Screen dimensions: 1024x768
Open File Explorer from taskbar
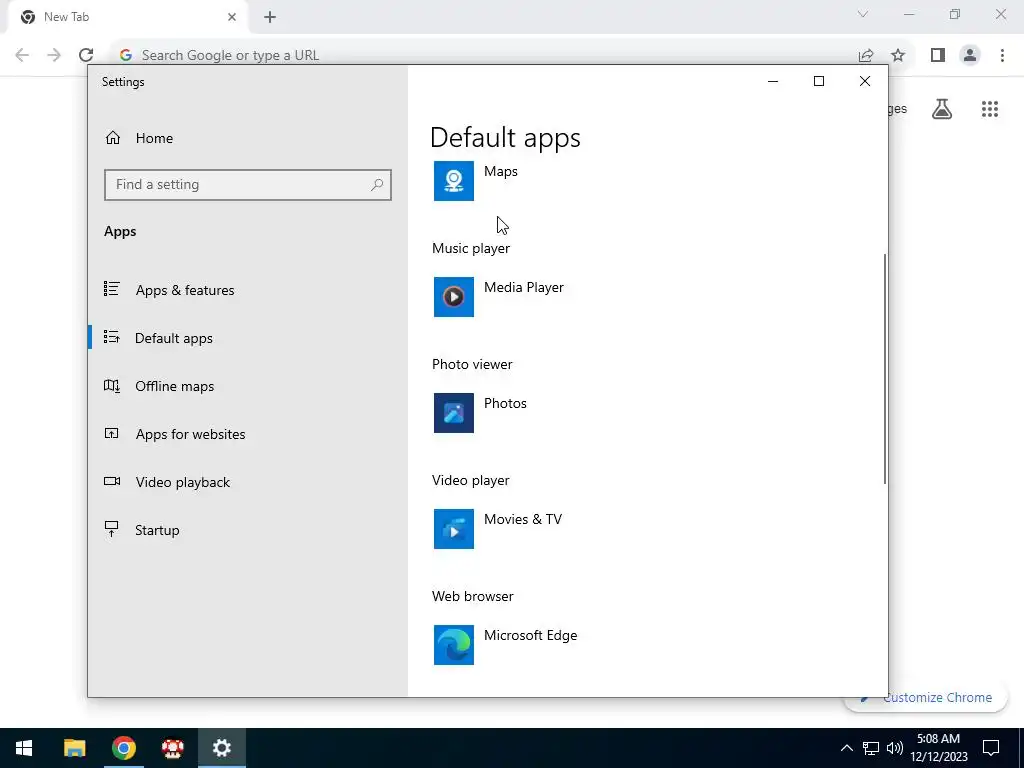(x=74, y=748)
